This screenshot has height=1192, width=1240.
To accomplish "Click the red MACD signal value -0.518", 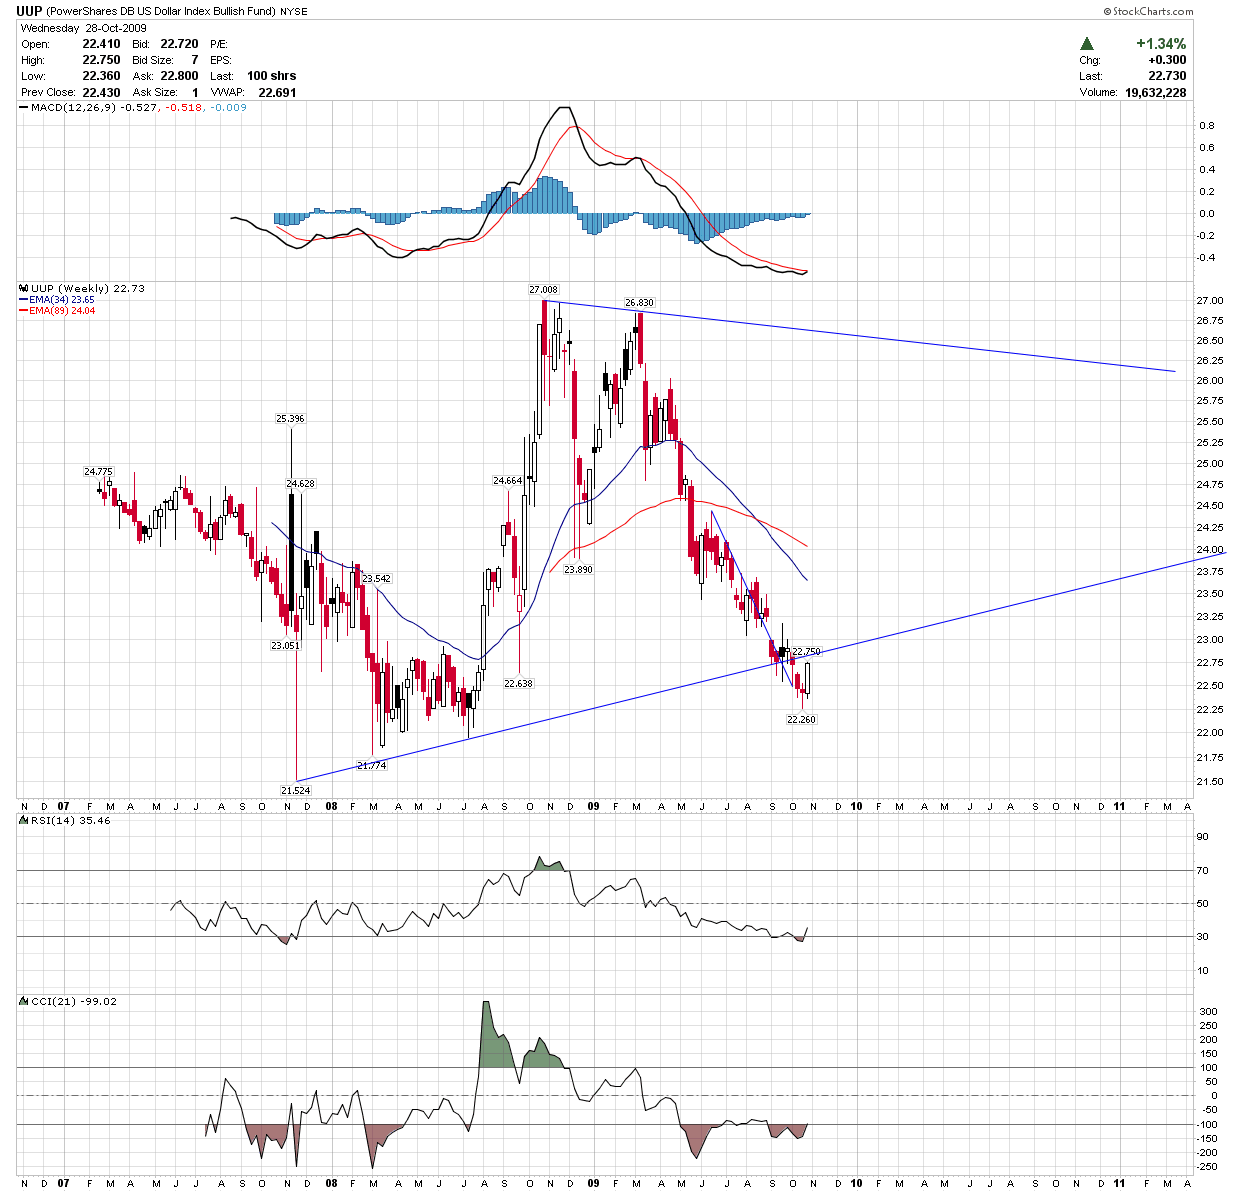I will [184, 107].
